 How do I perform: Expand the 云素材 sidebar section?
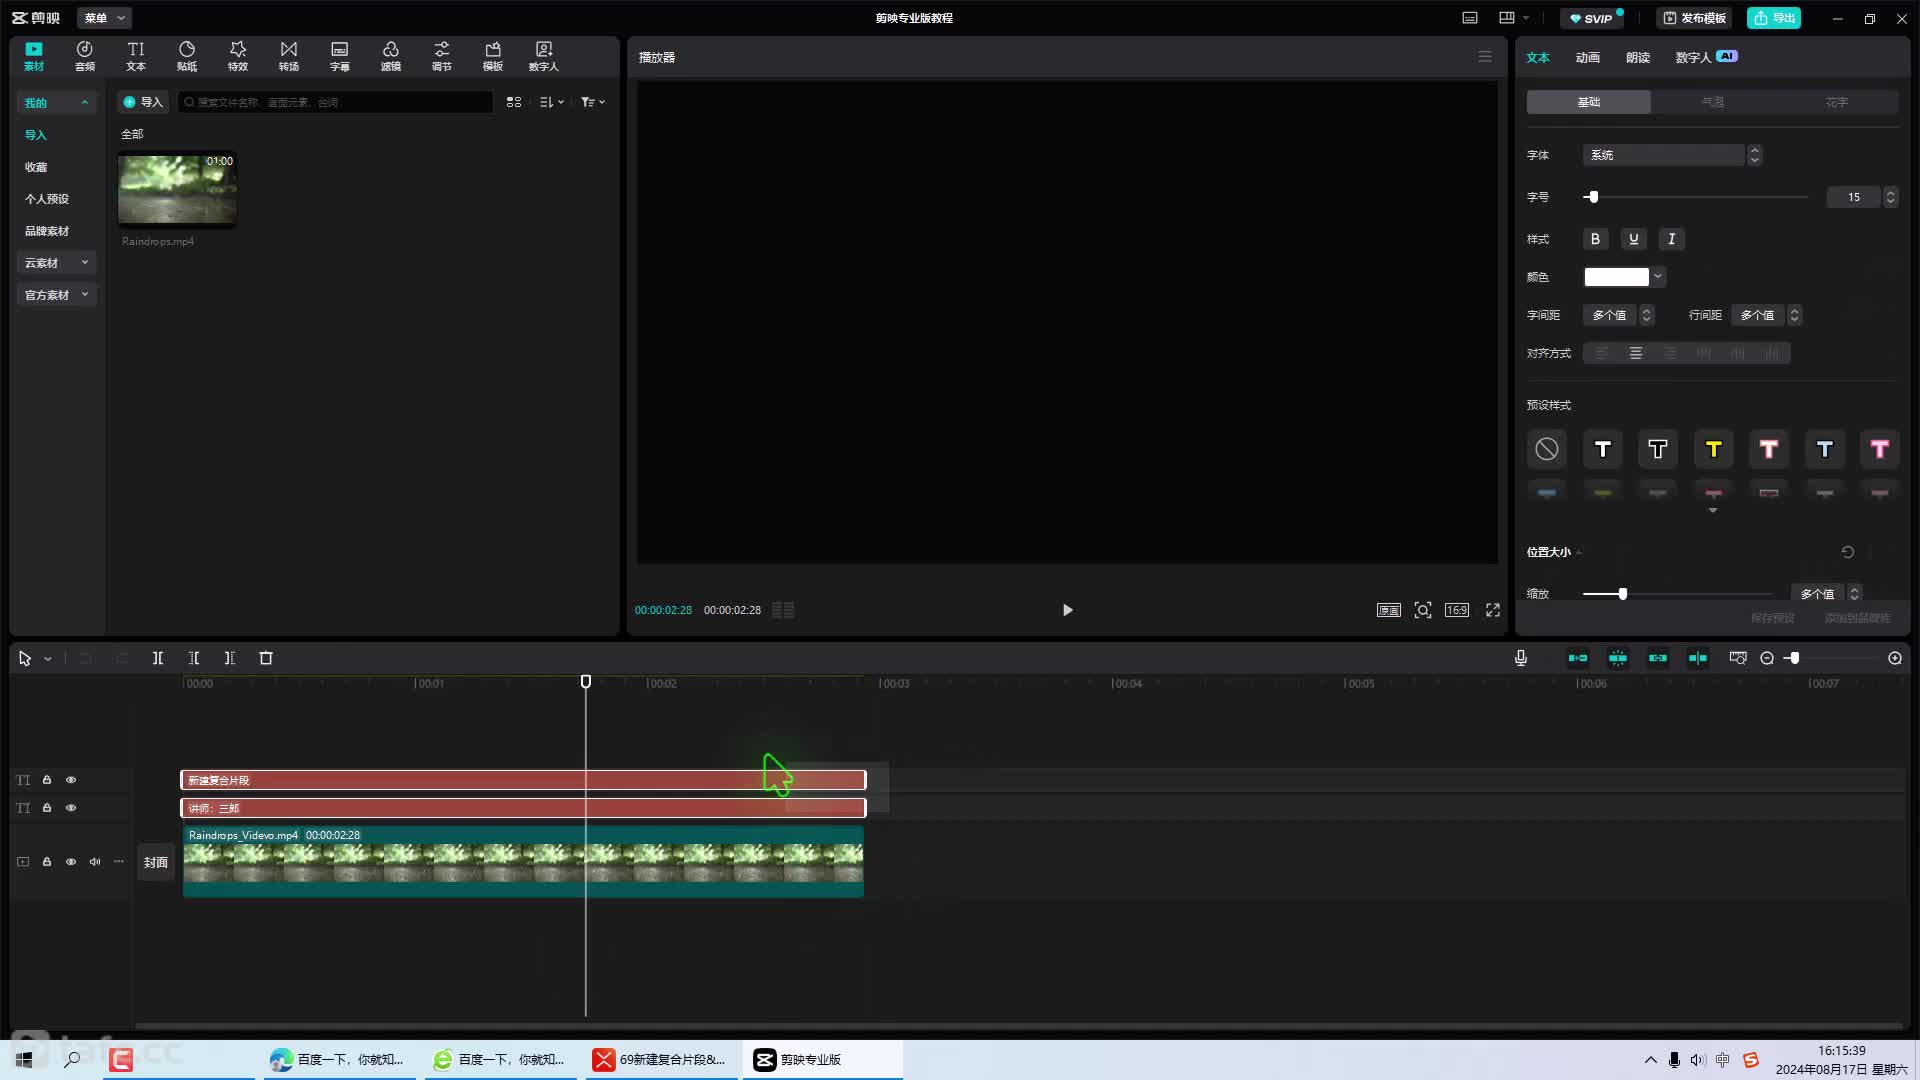(56, 263)
